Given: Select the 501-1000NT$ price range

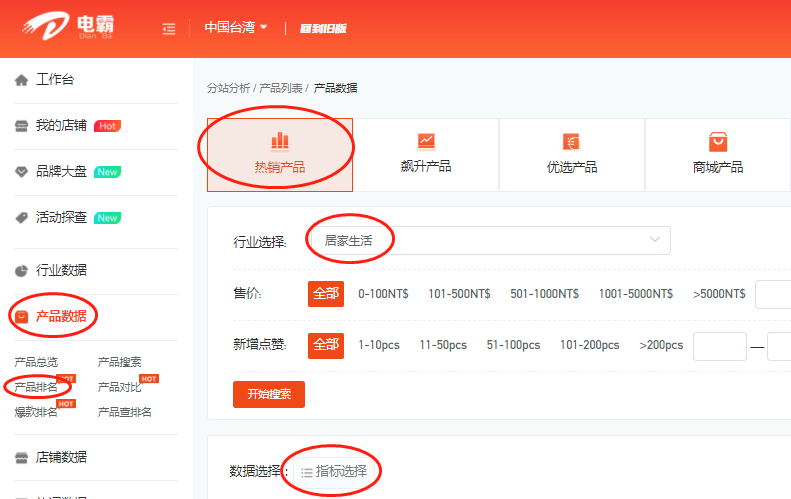Looking at the screenshot, I should [x=544, y=294].
